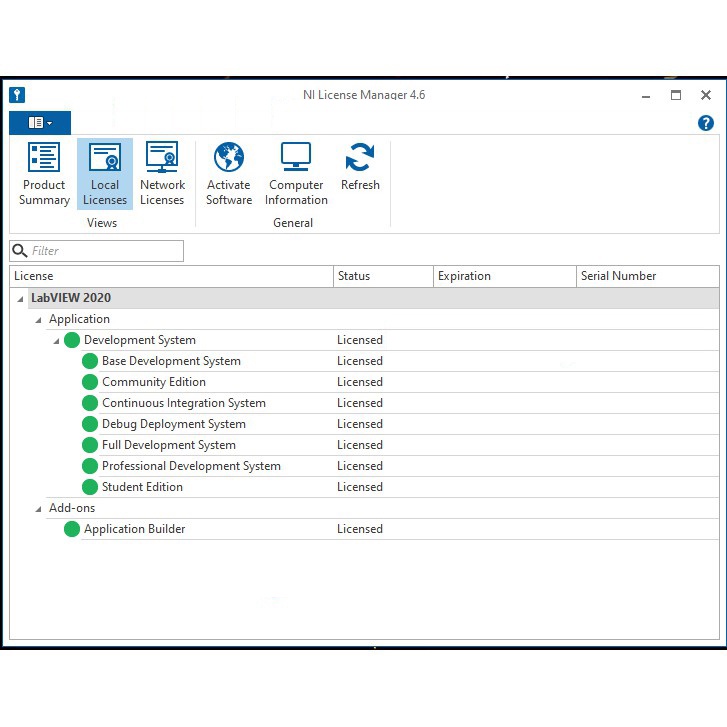
Task: Click the Activate Software globe icon
Action: pyautogui.click(x=229, y=158)
